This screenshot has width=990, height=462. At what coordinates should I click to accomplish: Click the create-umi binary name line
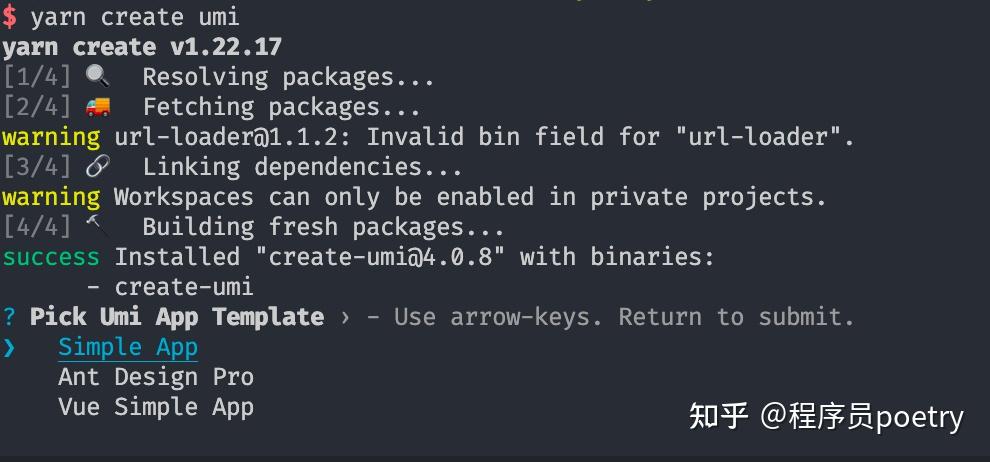[184, 287]
